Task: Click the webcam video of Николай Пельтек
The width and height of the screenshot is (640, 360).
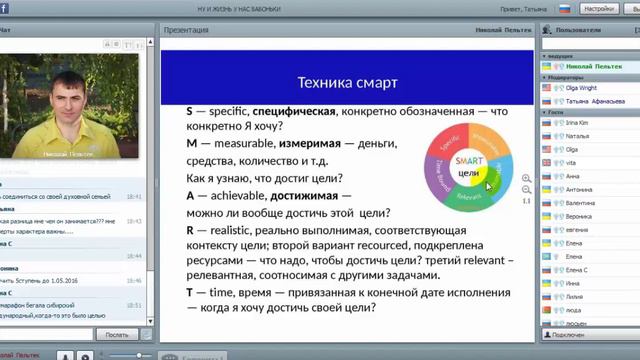Action: (69, 106)
